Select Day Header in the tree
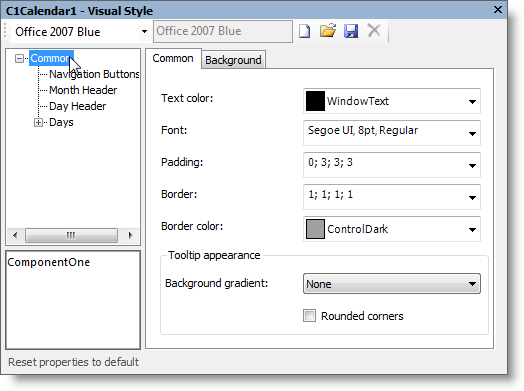This screenshot has width=524, height=391. pos(77,106)
